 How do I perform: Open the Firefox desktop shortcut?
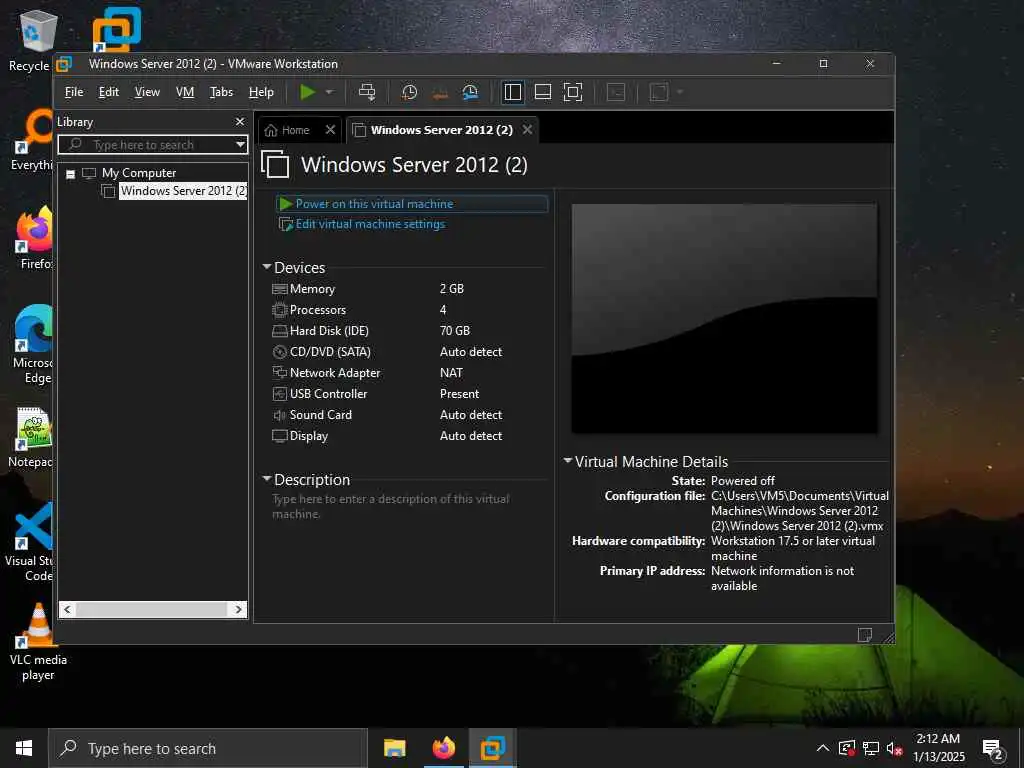pos(33,238)
